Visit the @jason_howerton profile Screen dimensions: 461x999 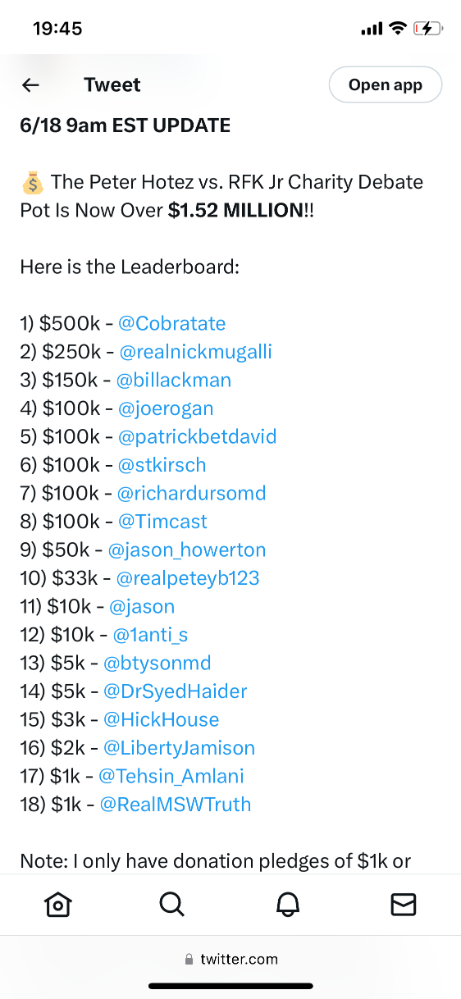click(x=187, y=550)
